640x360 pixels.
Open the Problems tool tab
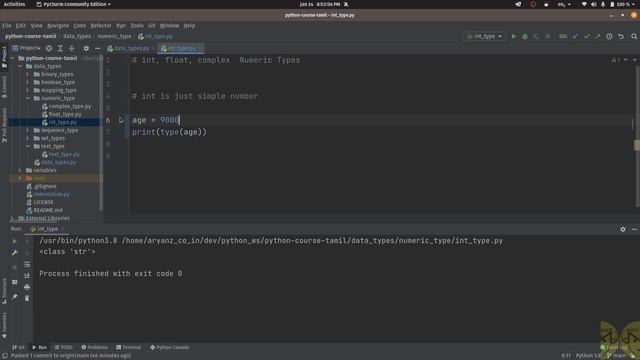[94, 347]
